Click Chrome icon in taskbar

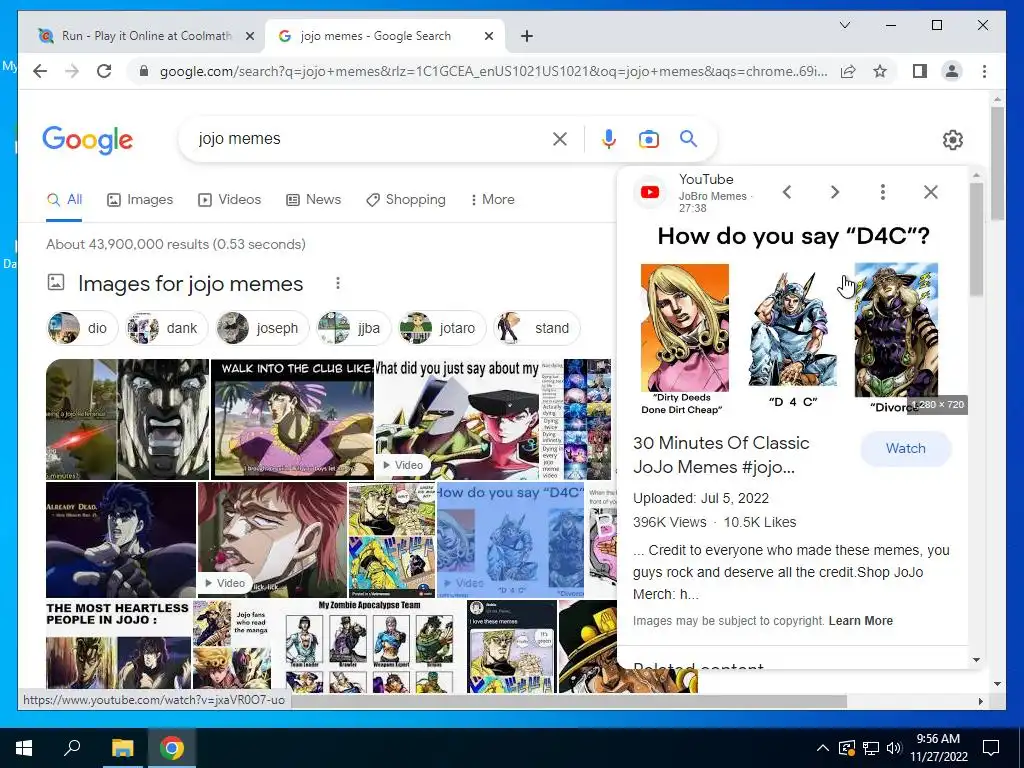[172, 748]
